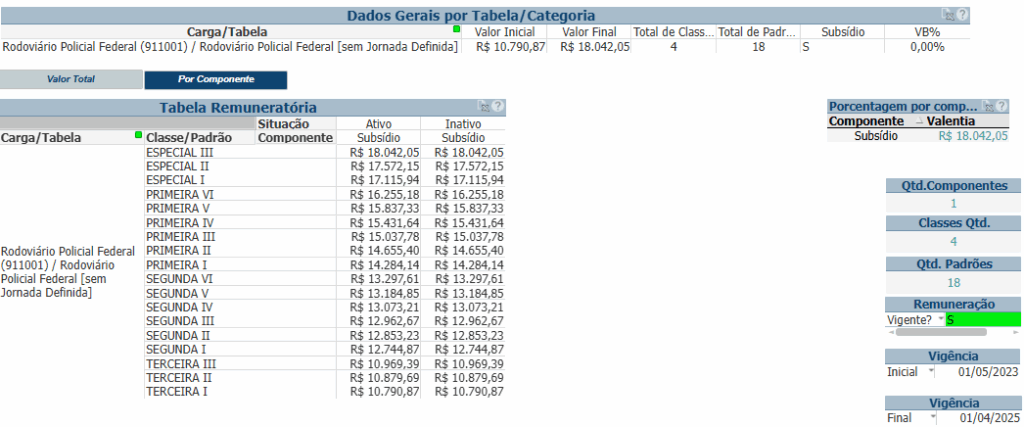
Task: Click the Total de Class... column header
Action: click(673, 31)
